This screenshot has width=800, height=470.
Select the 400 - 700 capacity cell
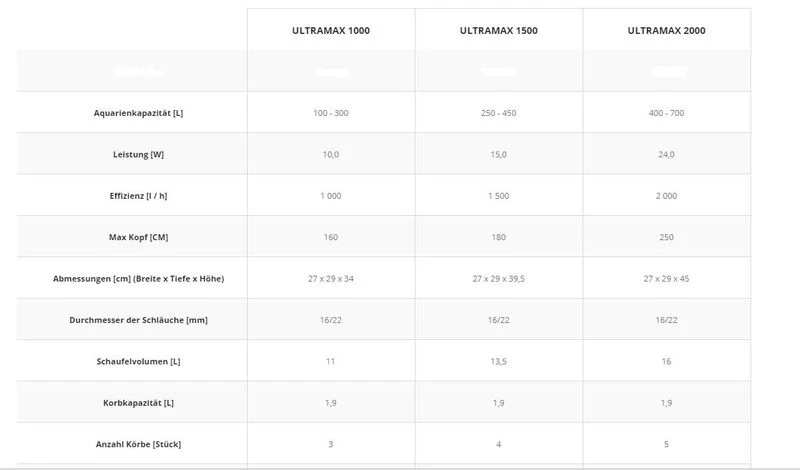666,113
